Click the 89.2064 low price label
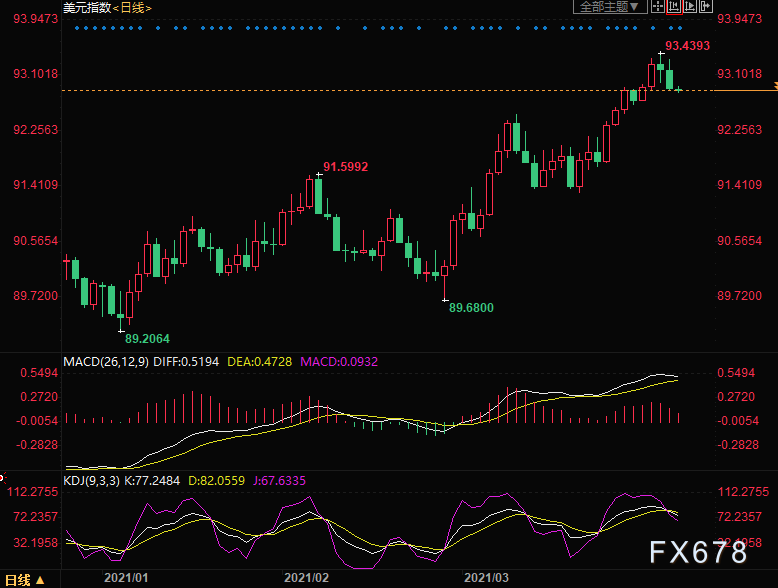 click(x=147, y=339)
